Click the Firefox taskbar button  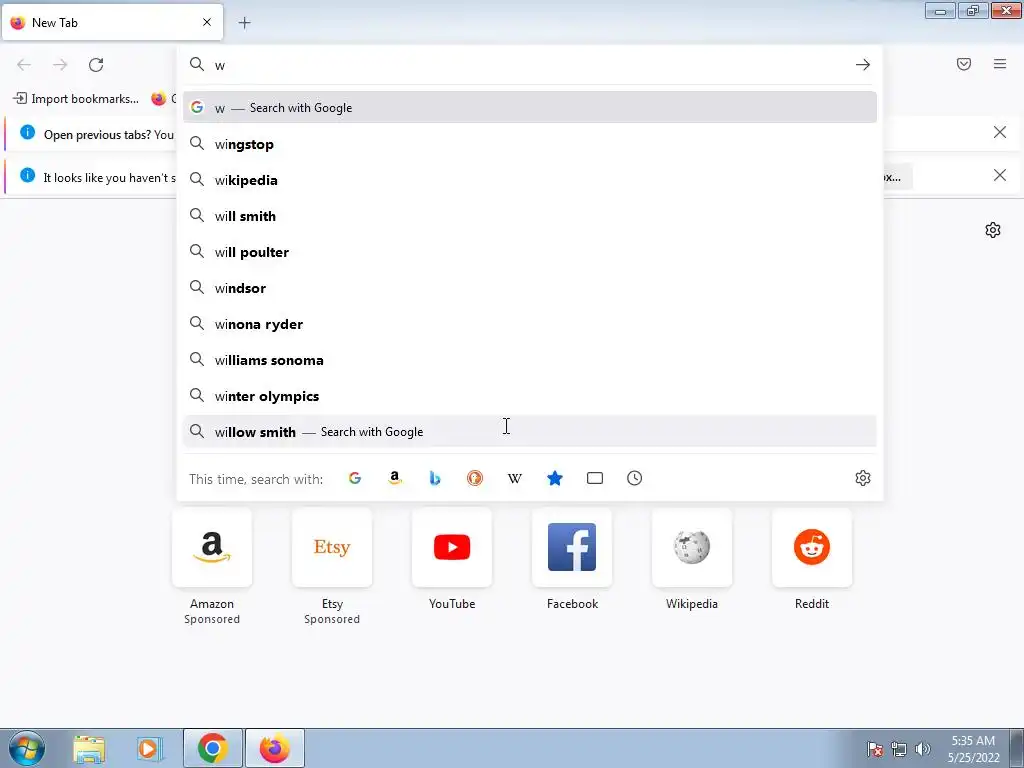(x=275, y=748)
